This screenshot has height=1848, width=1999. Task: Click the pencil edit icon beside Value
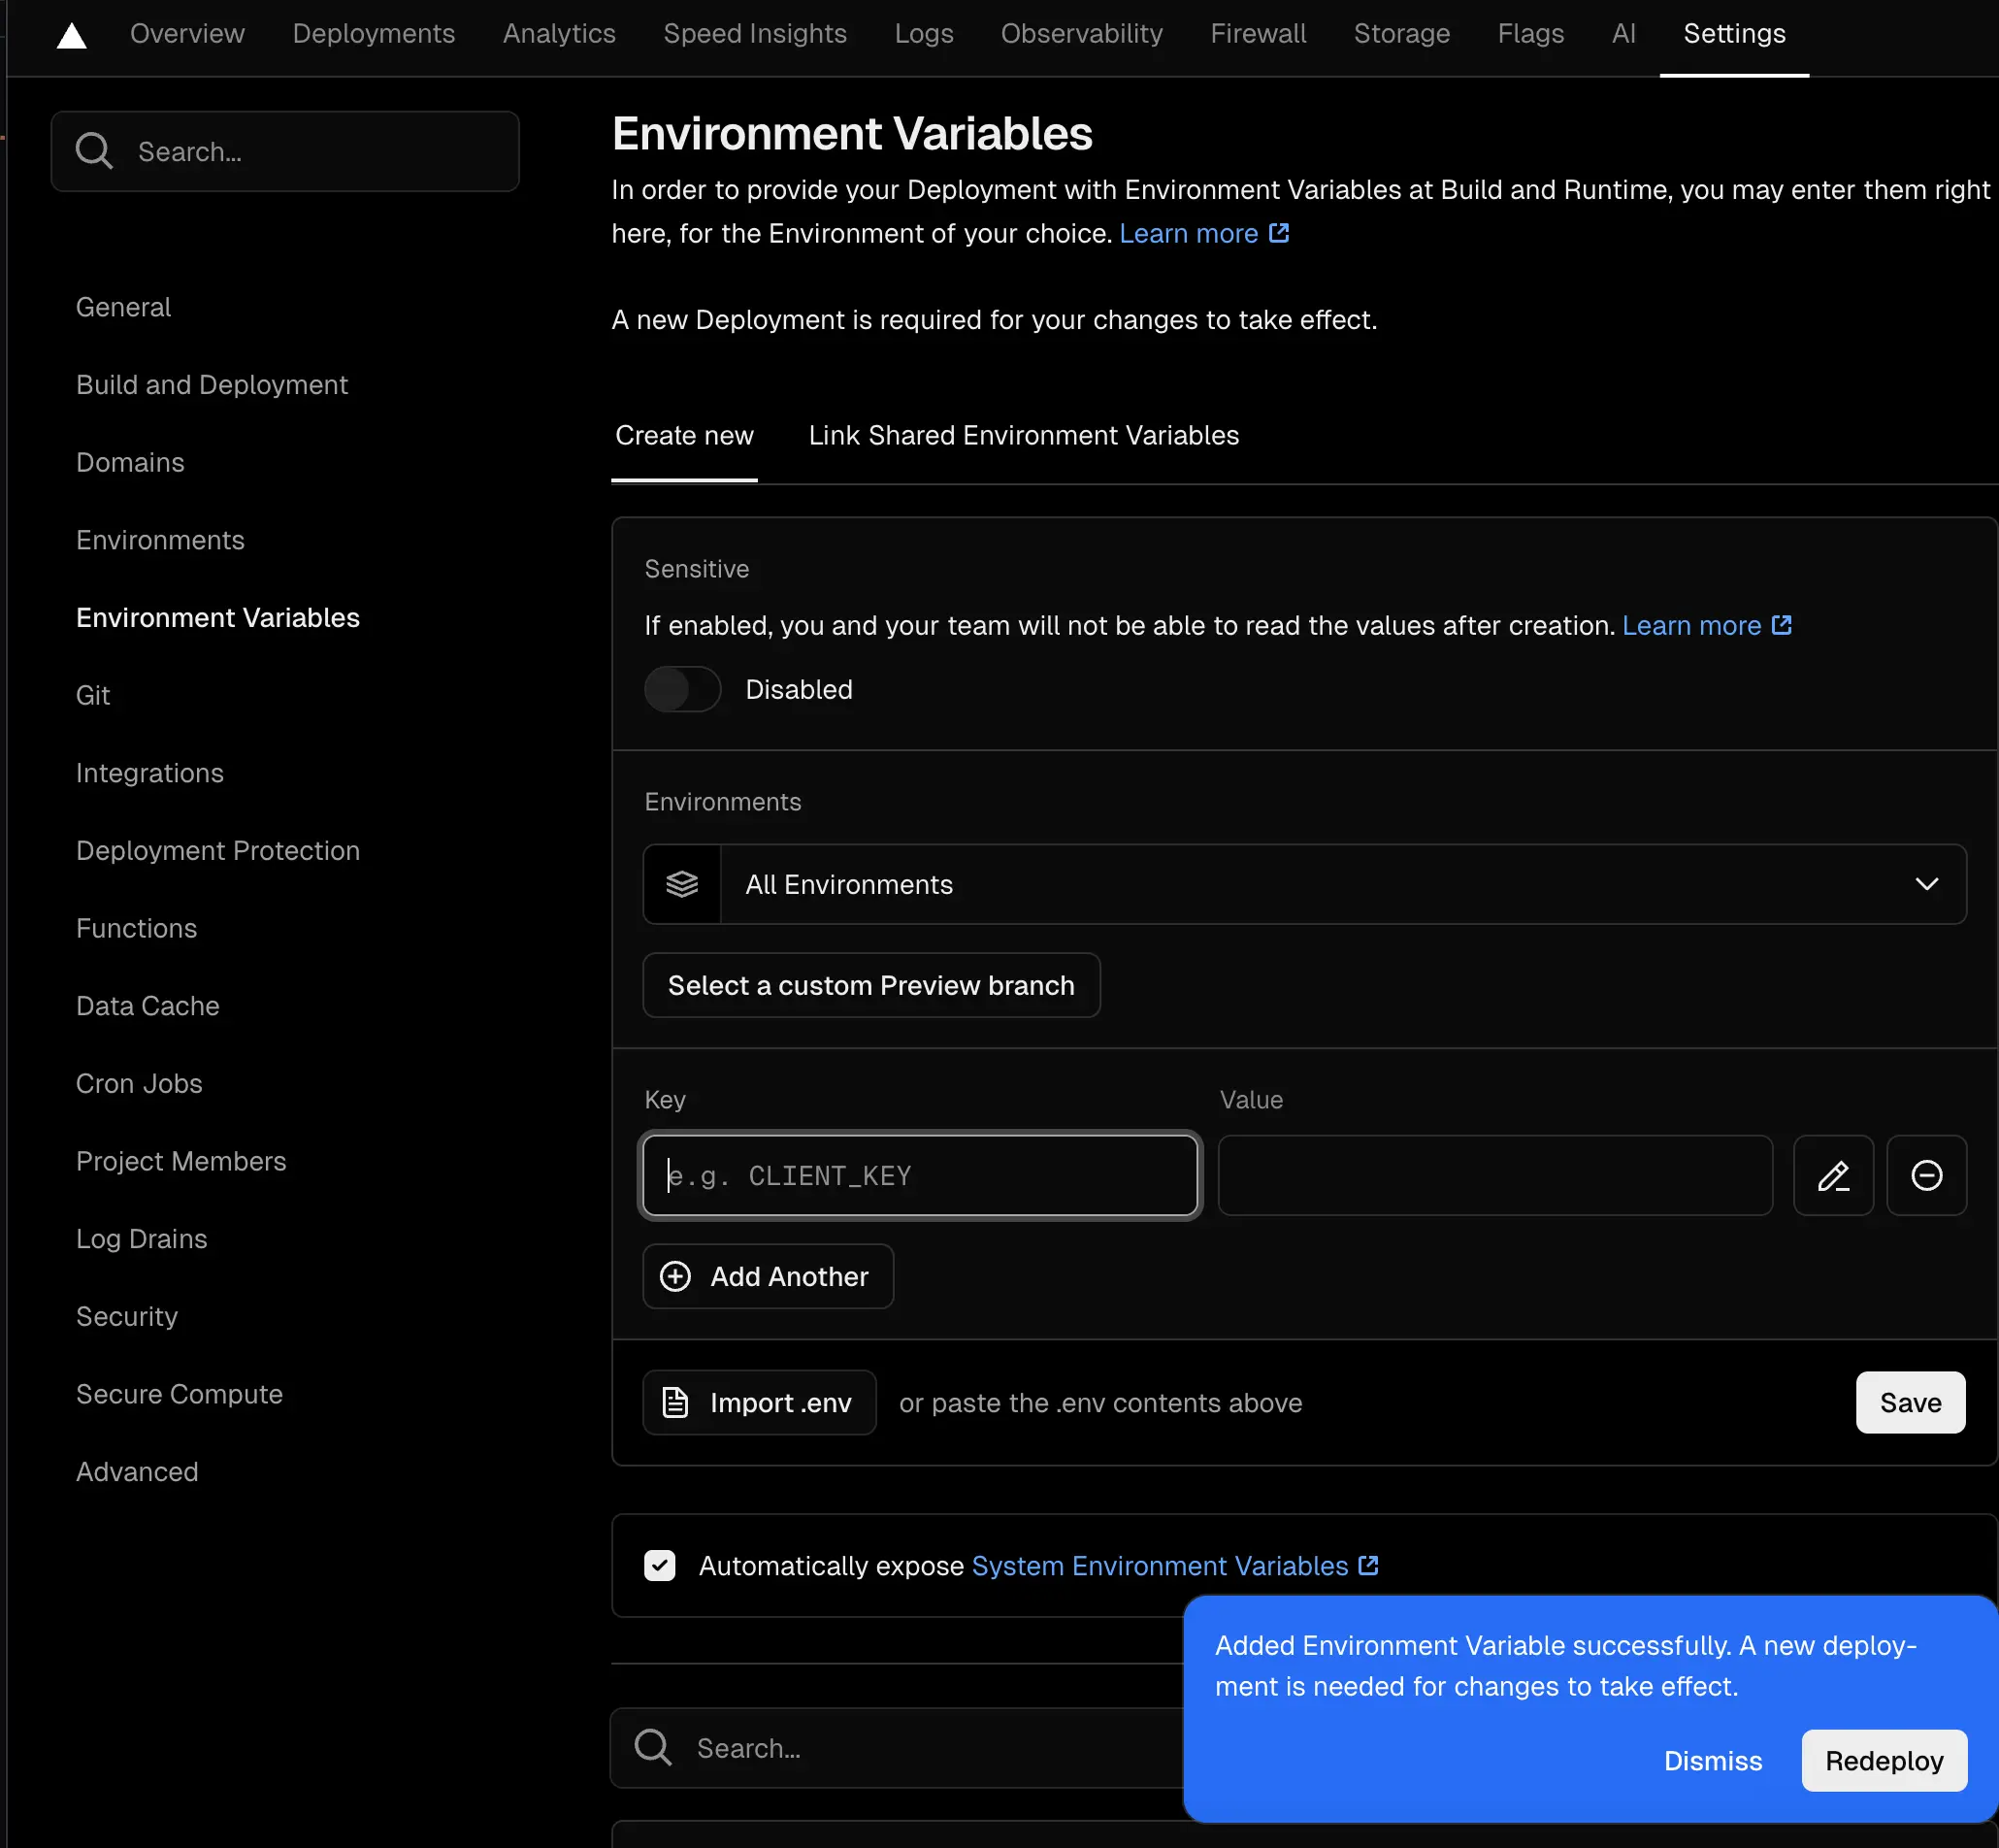1832,1175
